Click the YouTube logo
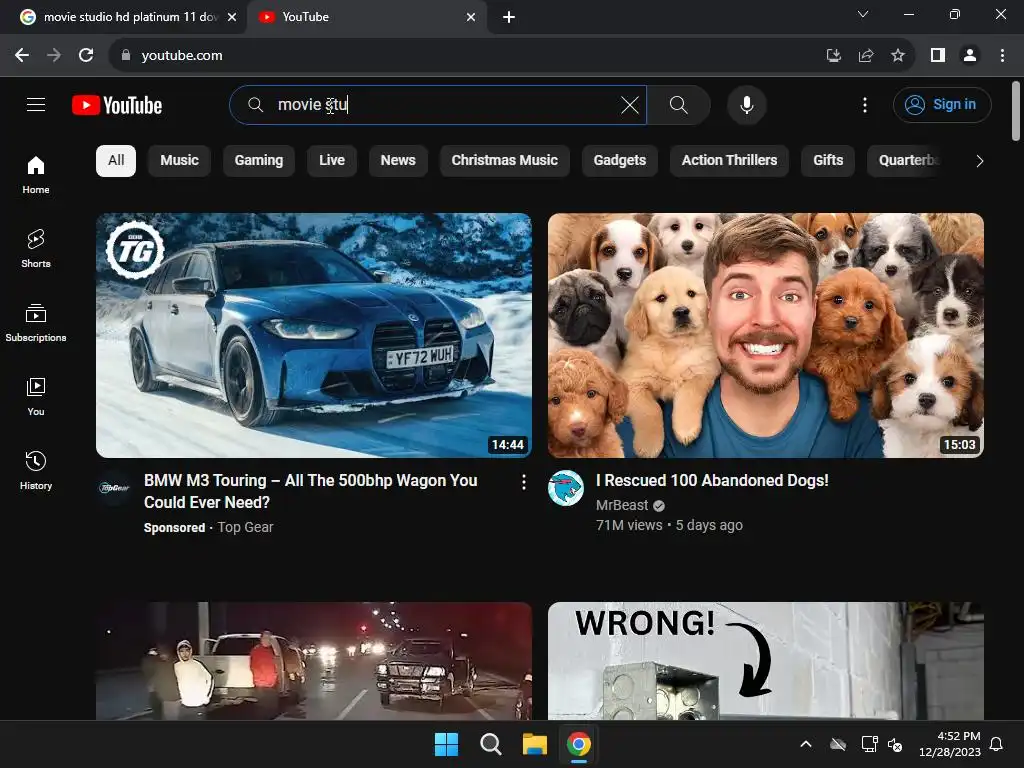Viewport: 1024px width, 768px height. point(117,105)
